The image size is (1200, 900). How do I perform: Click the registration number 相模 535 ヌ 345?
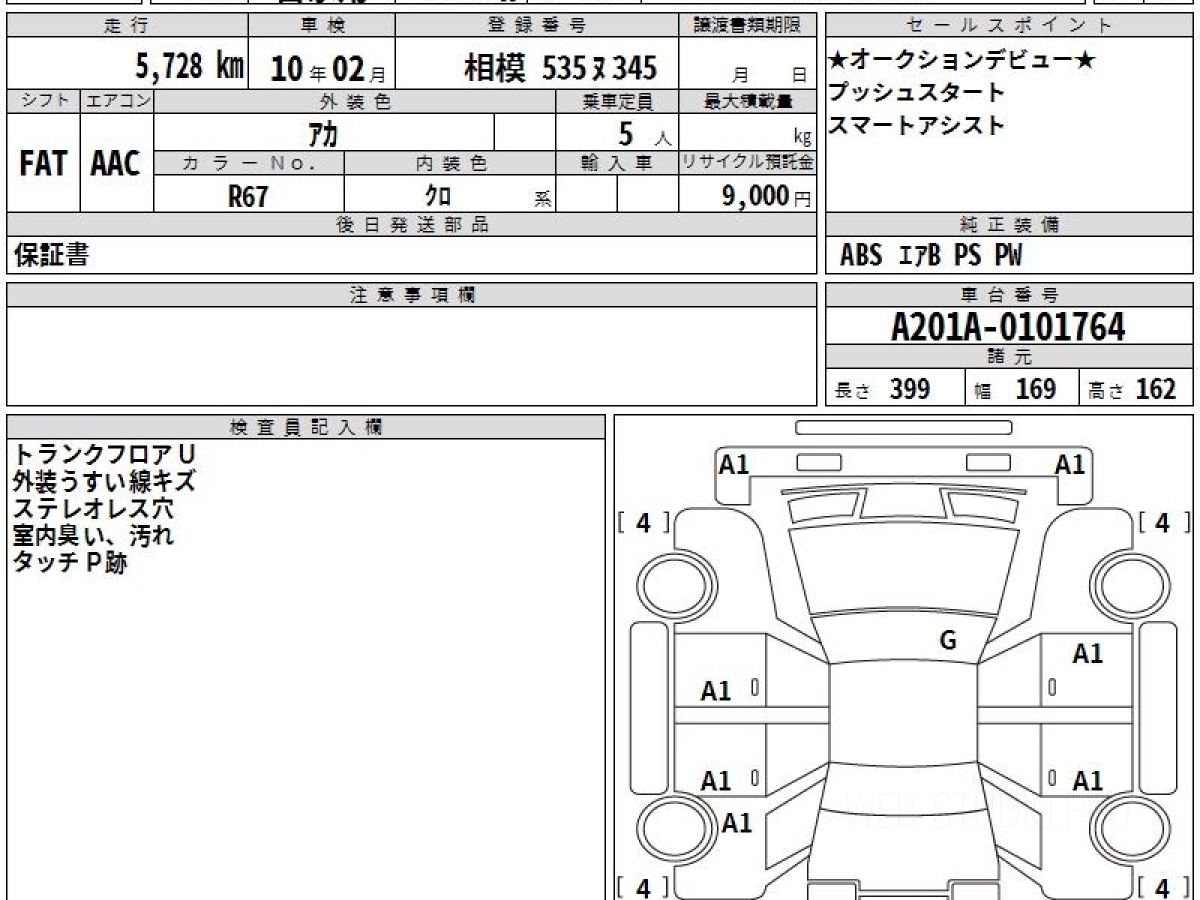click(560, 68)
